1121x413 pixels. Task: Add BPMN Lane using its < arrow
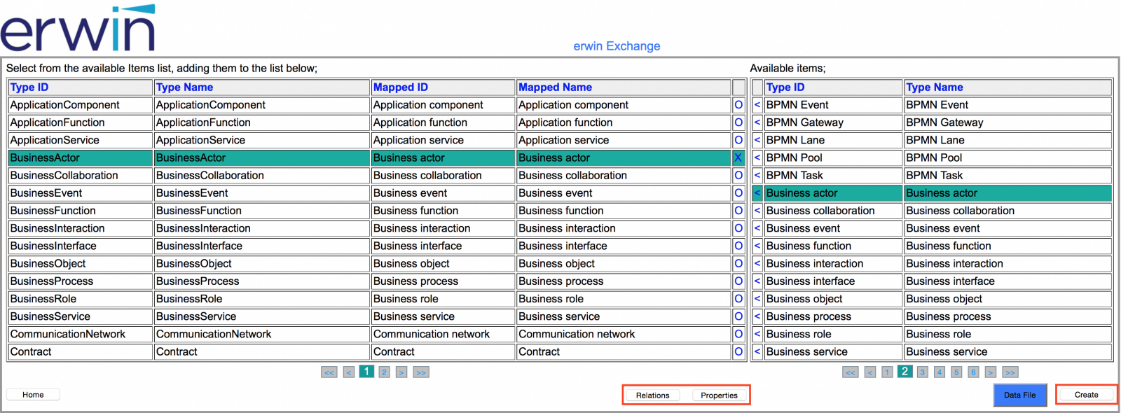pyautogui.click(x=757, y=140)
